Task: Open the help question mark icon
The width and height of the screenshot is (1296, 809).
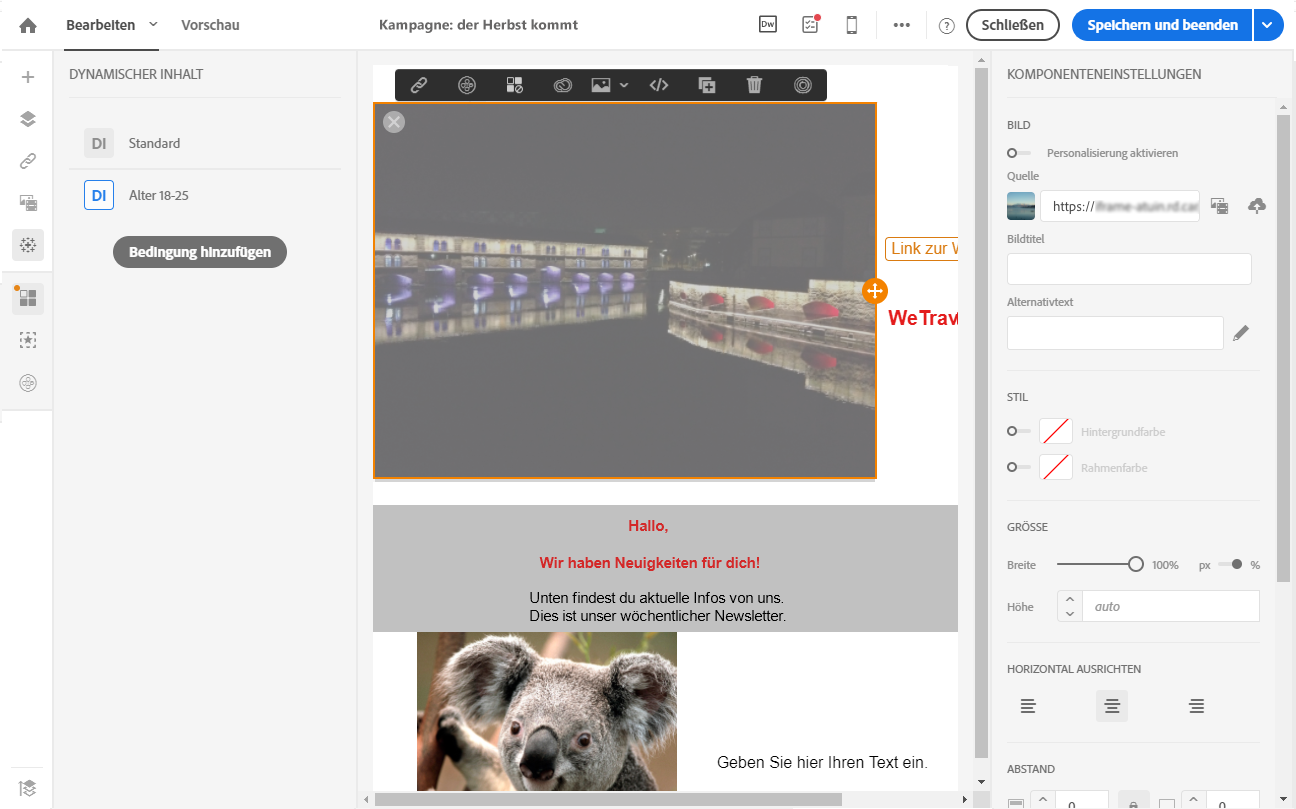Action: coord(947,26)
